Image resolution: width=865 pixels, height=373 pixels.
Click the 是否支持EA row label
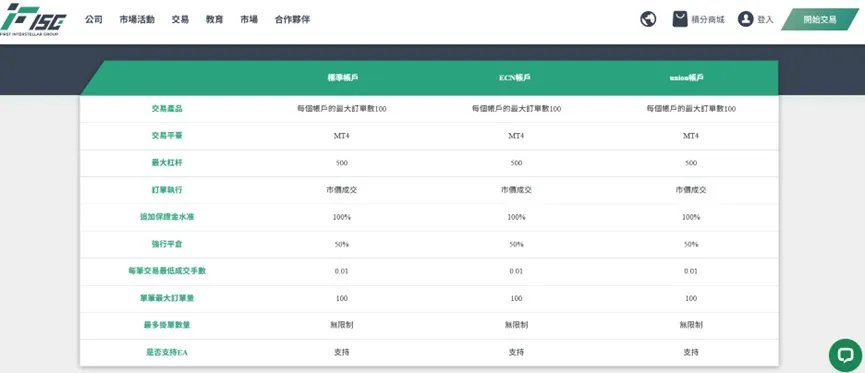pos(167,352)
